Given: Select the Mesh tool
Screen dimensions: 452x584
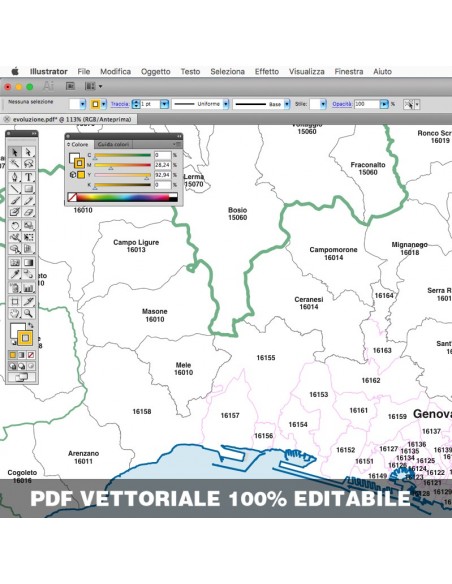Looking at the screenshot, I should [x=15, y=263].
